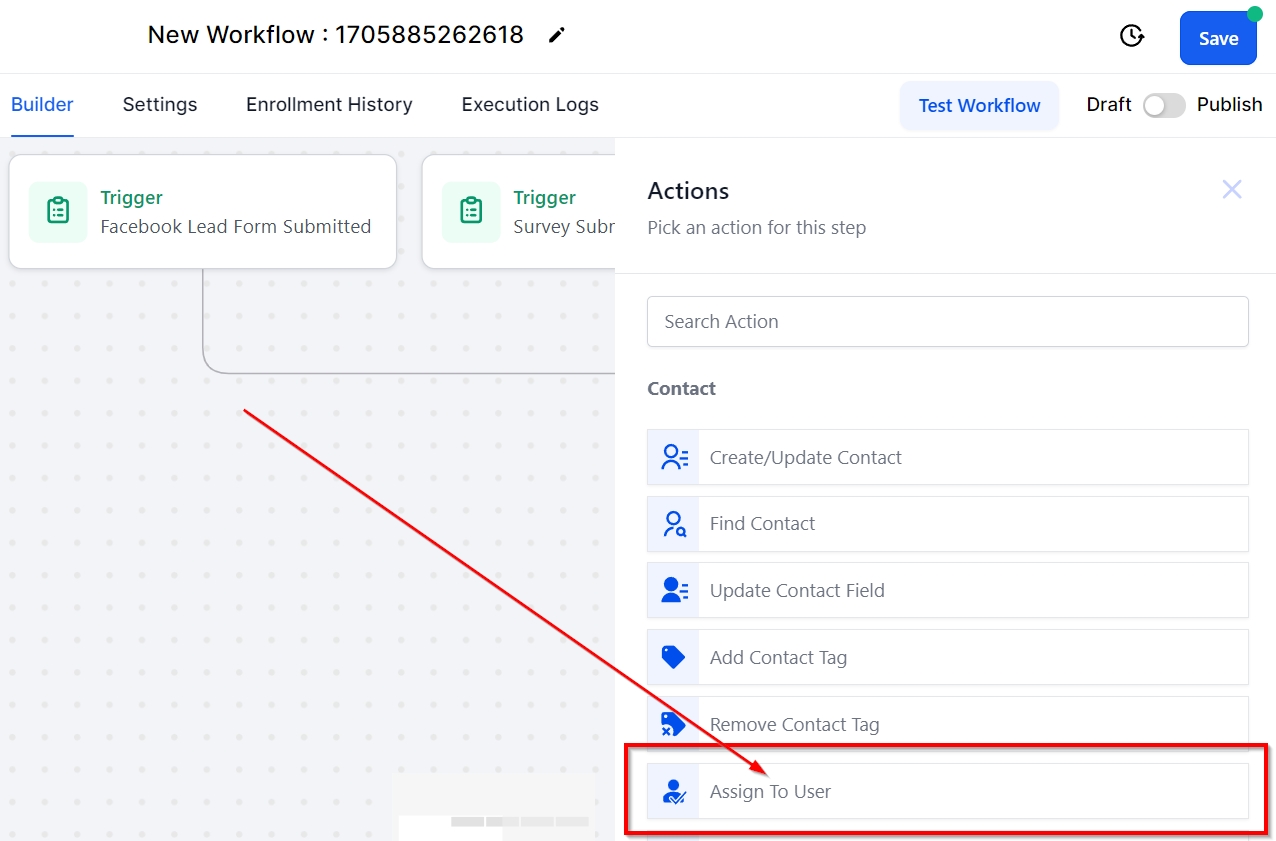The height and width of the screenshot is (841, 1276).
Task: Open the version history clock icon
Action: click(1131, 37)
